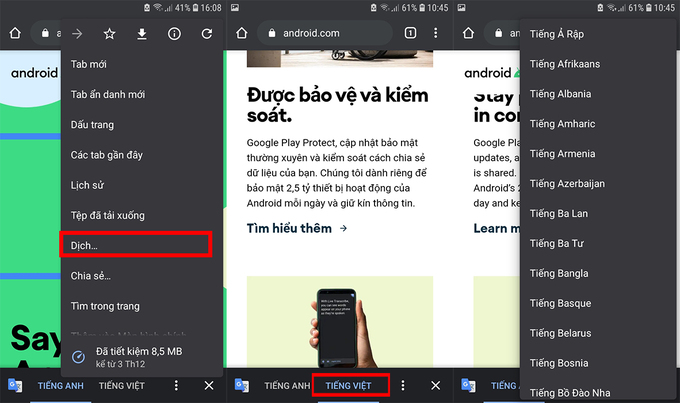
Task: Open translate options dots in middle screenshot
Action: [x=403, y=385]
